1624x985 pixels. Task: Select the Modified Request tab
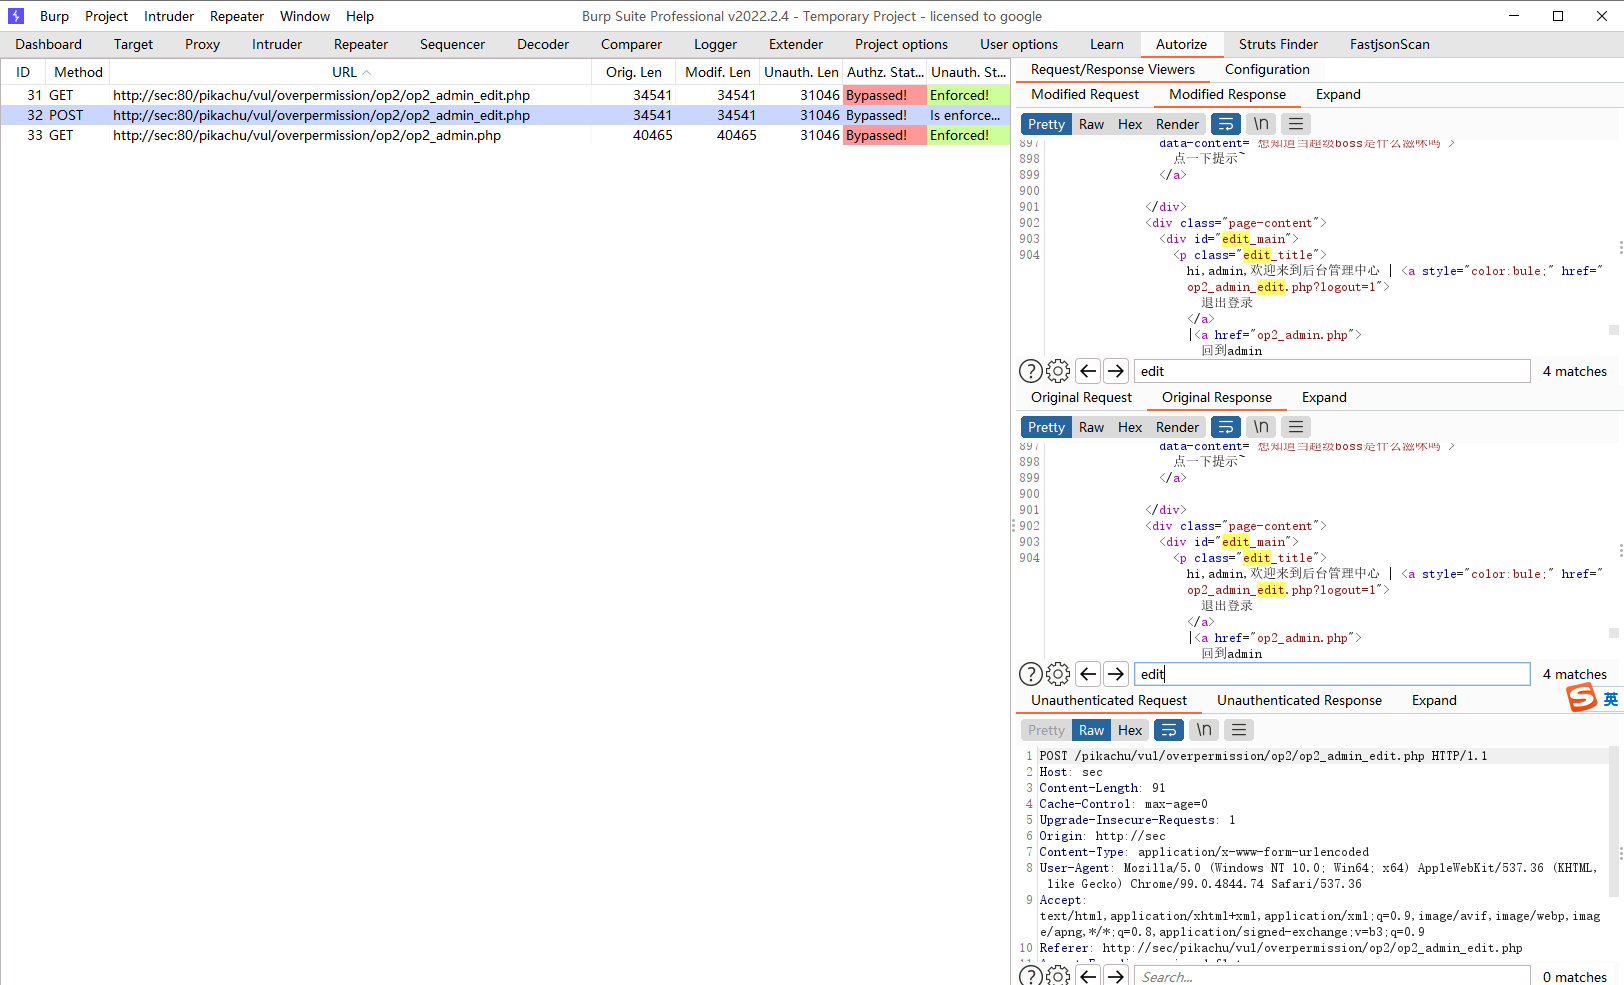(x=1085, y=94)
